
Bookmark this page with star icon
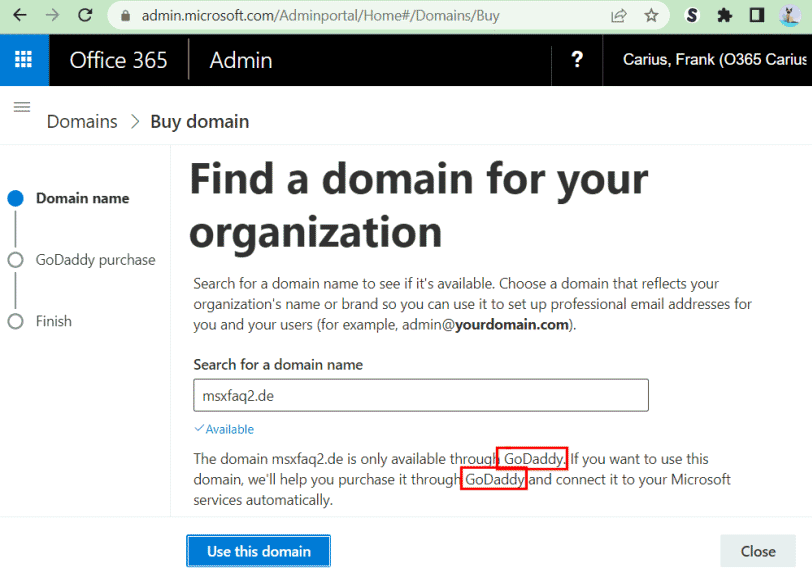[651, 16]
